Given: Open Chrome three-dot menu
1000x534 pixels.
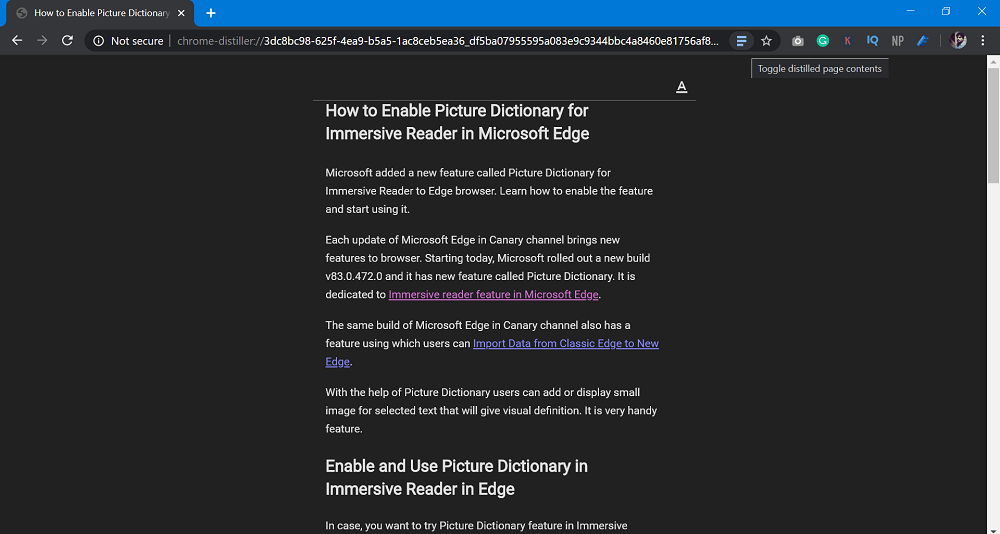Looking at the screenshot, I should (983, 41).
